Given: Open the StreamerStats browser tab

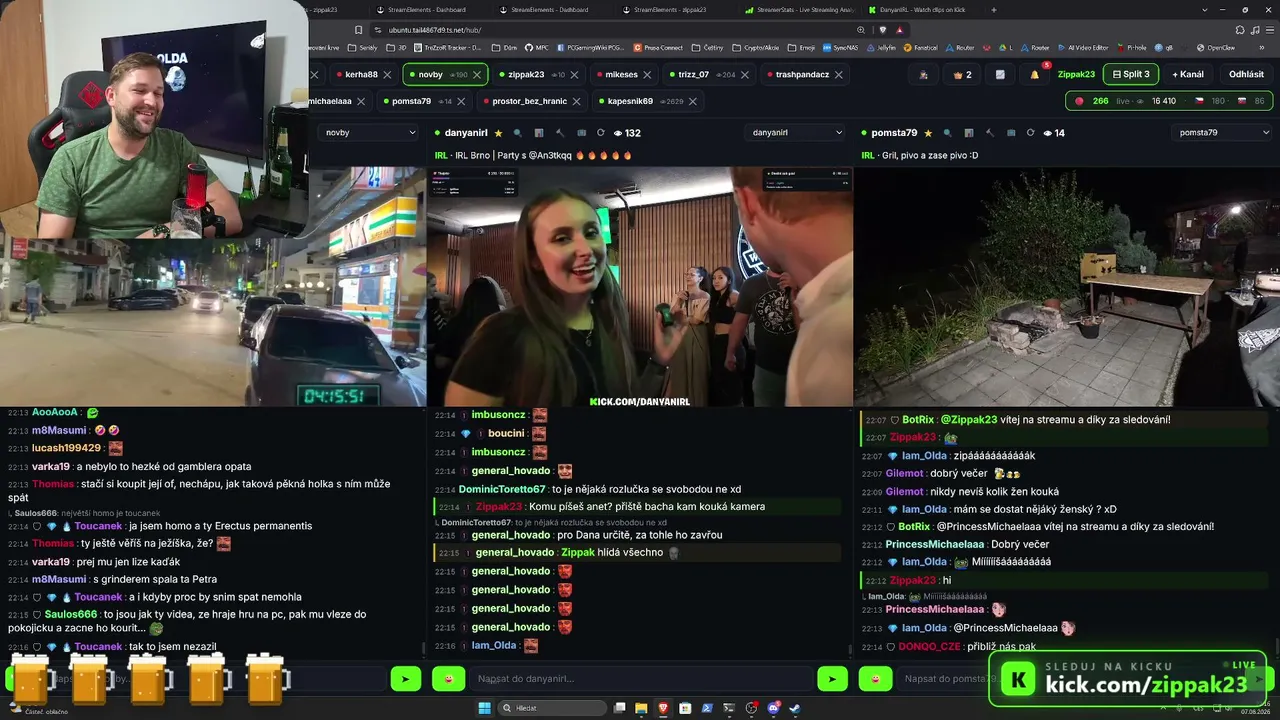Looking at the screenshot, I should tap(799, 10).
